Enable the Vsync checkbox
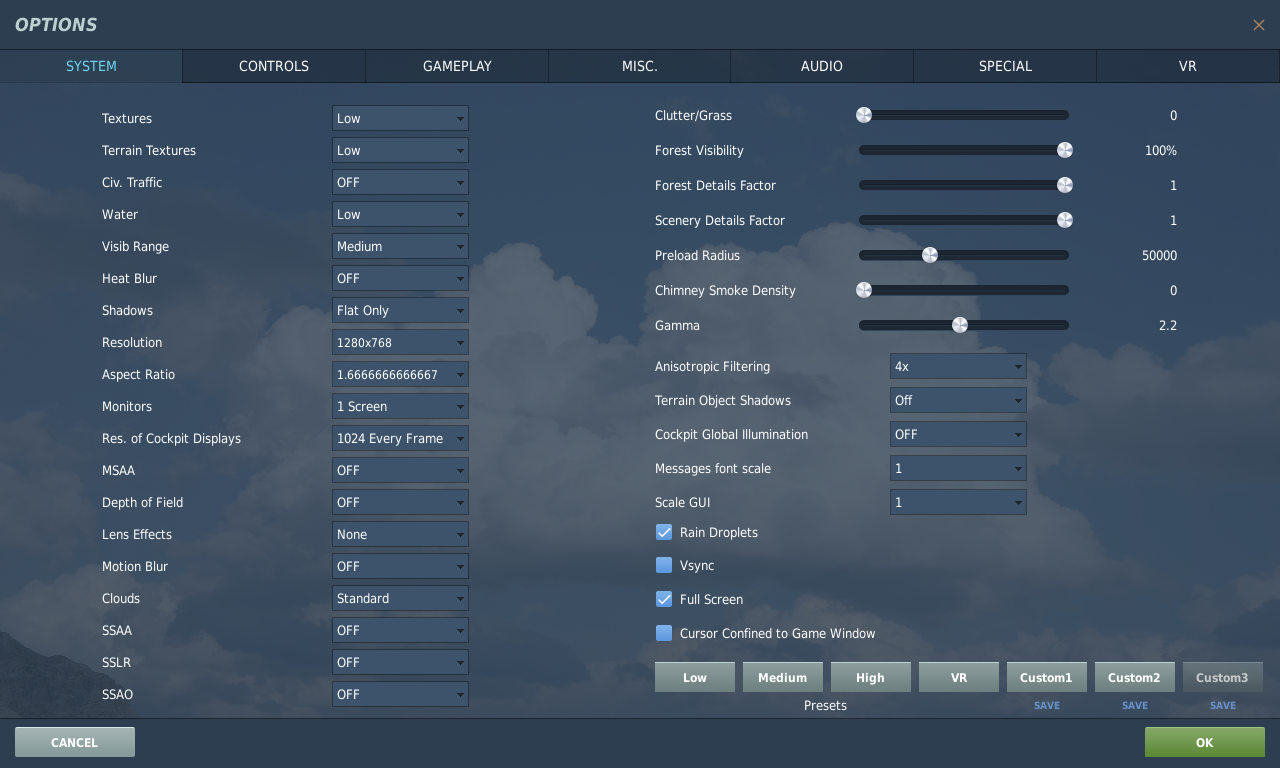 [x=664, y=565]
